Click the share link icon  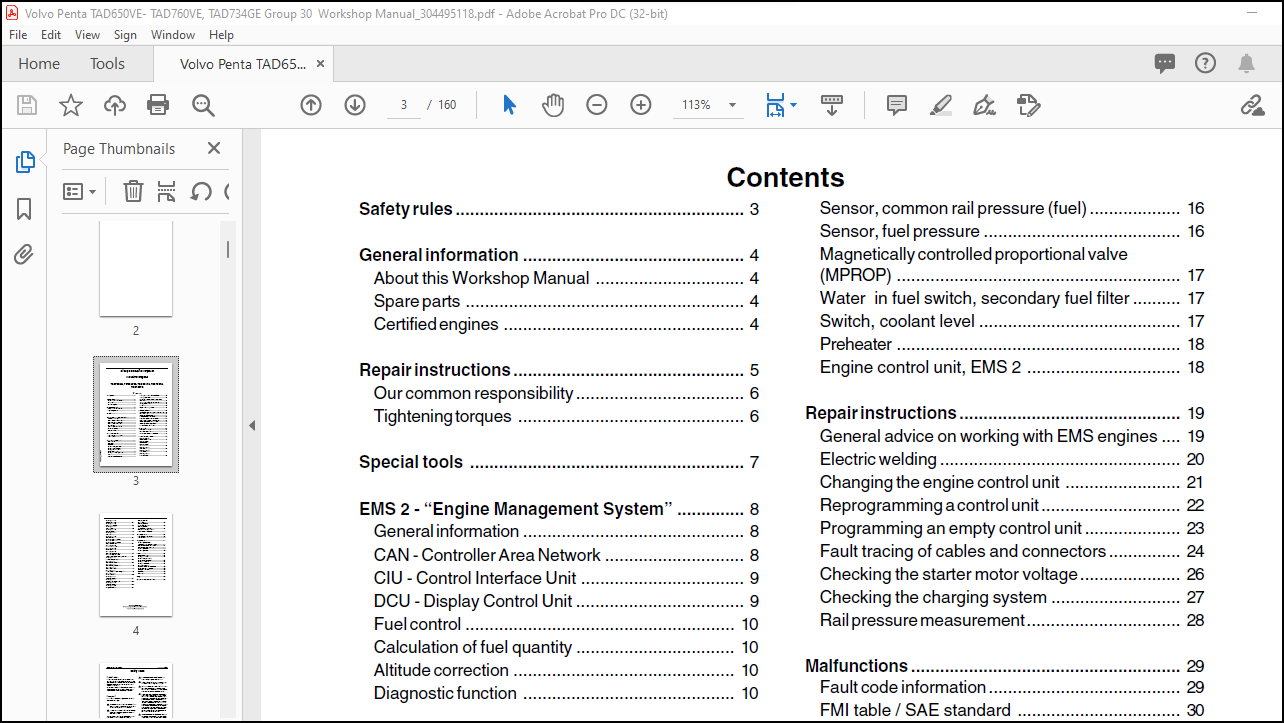pyautogui.click(x=1252, y=105)
